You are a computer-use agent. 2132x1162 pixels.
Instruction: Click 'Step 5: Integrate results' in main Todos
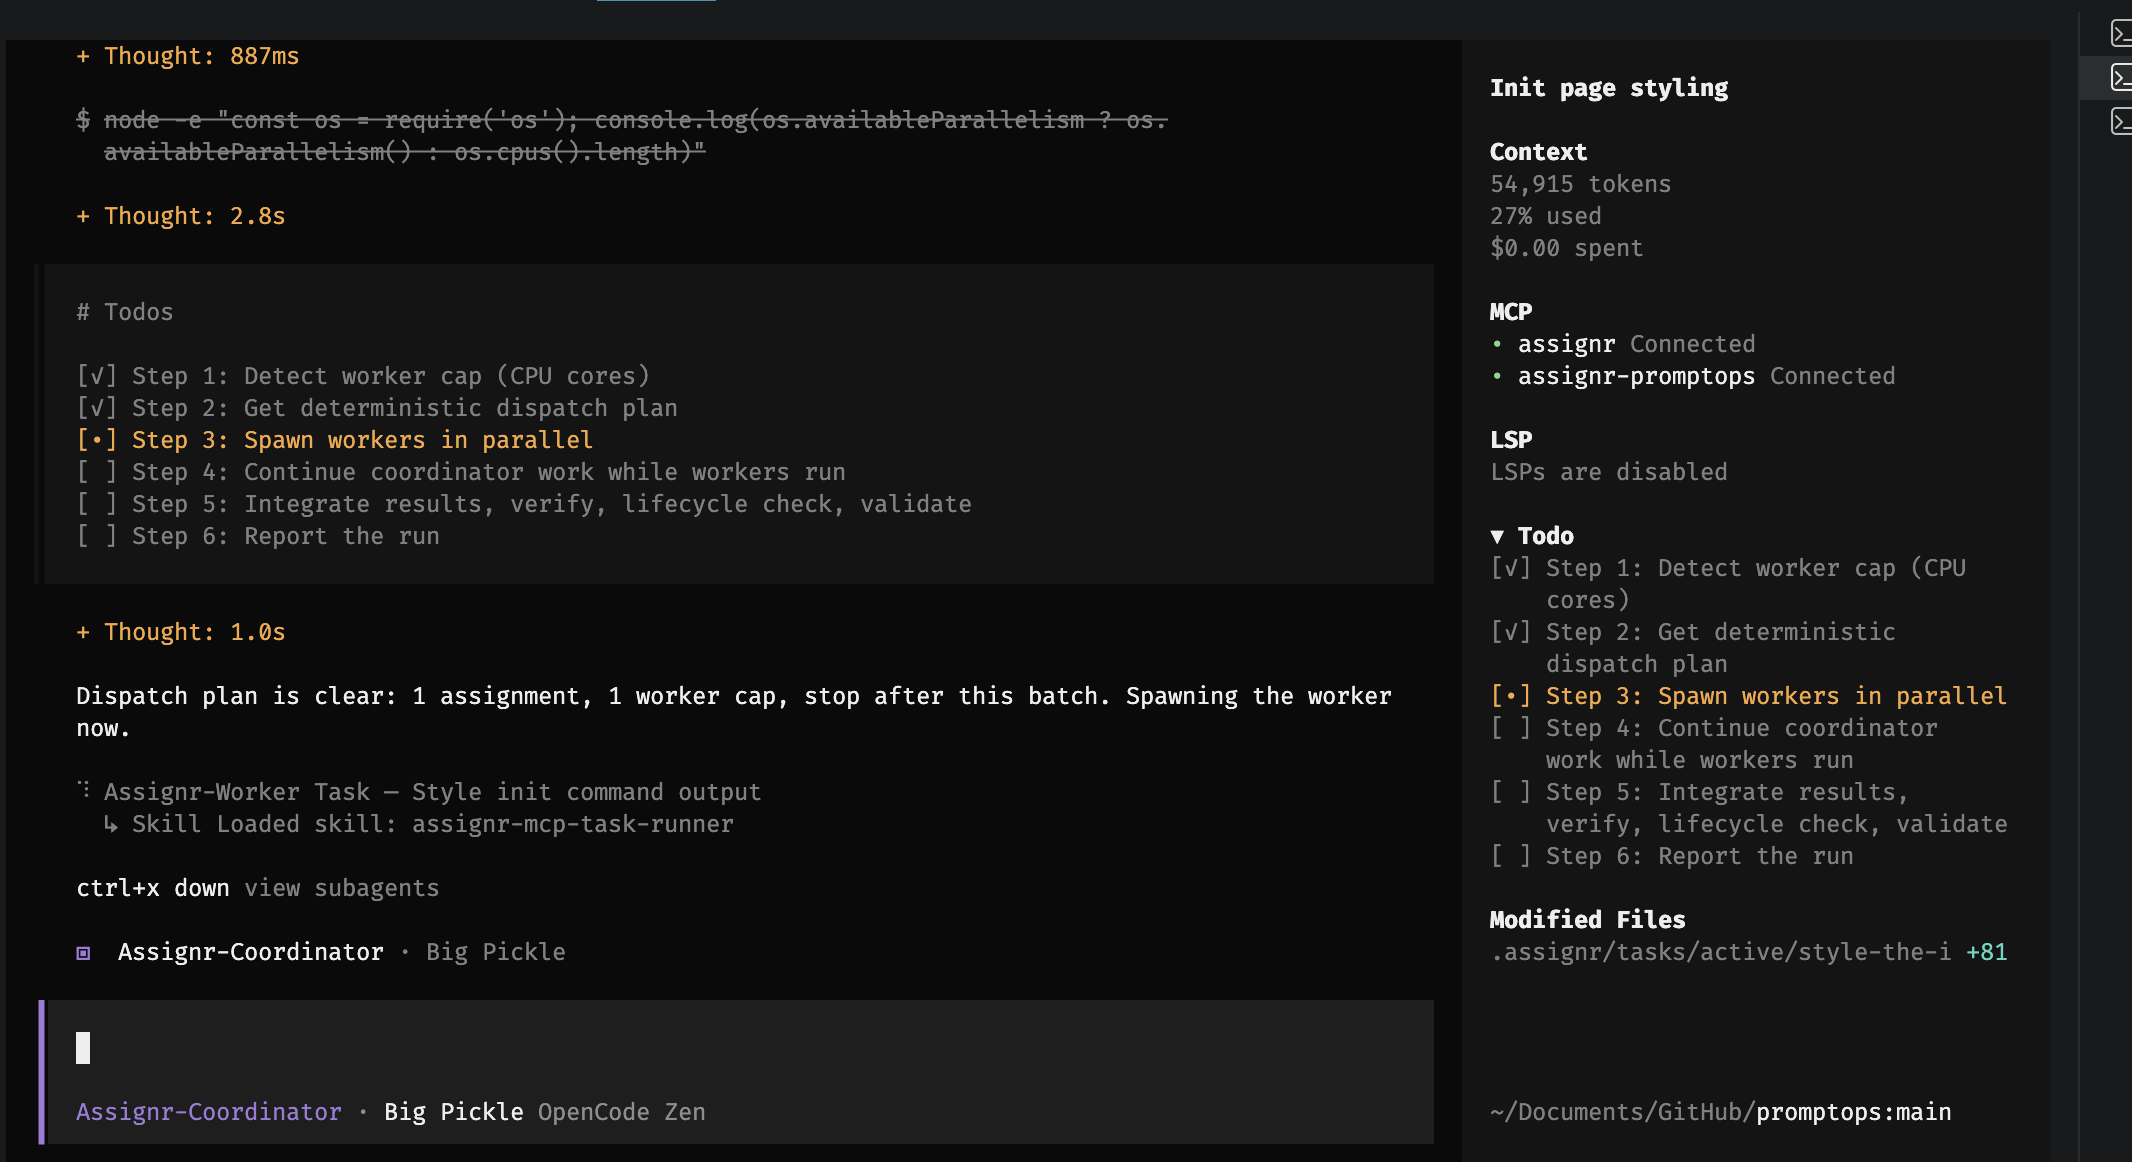[x=552, y=504]
